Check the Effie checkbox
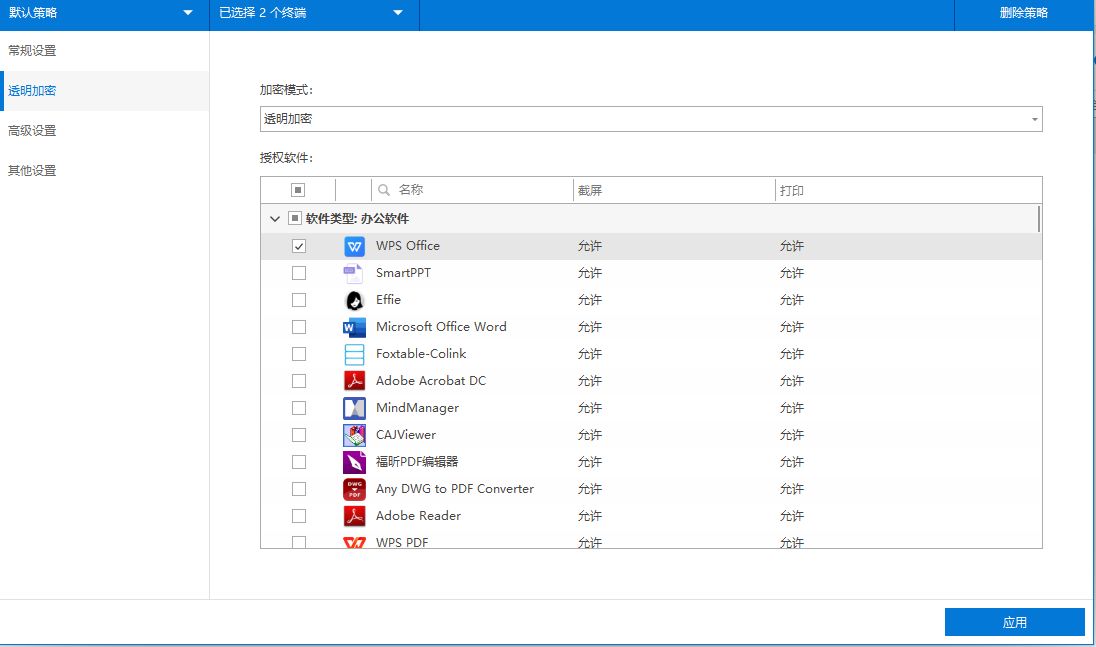The width and height of the screenshot is (1096, 647). pos(298,300)
